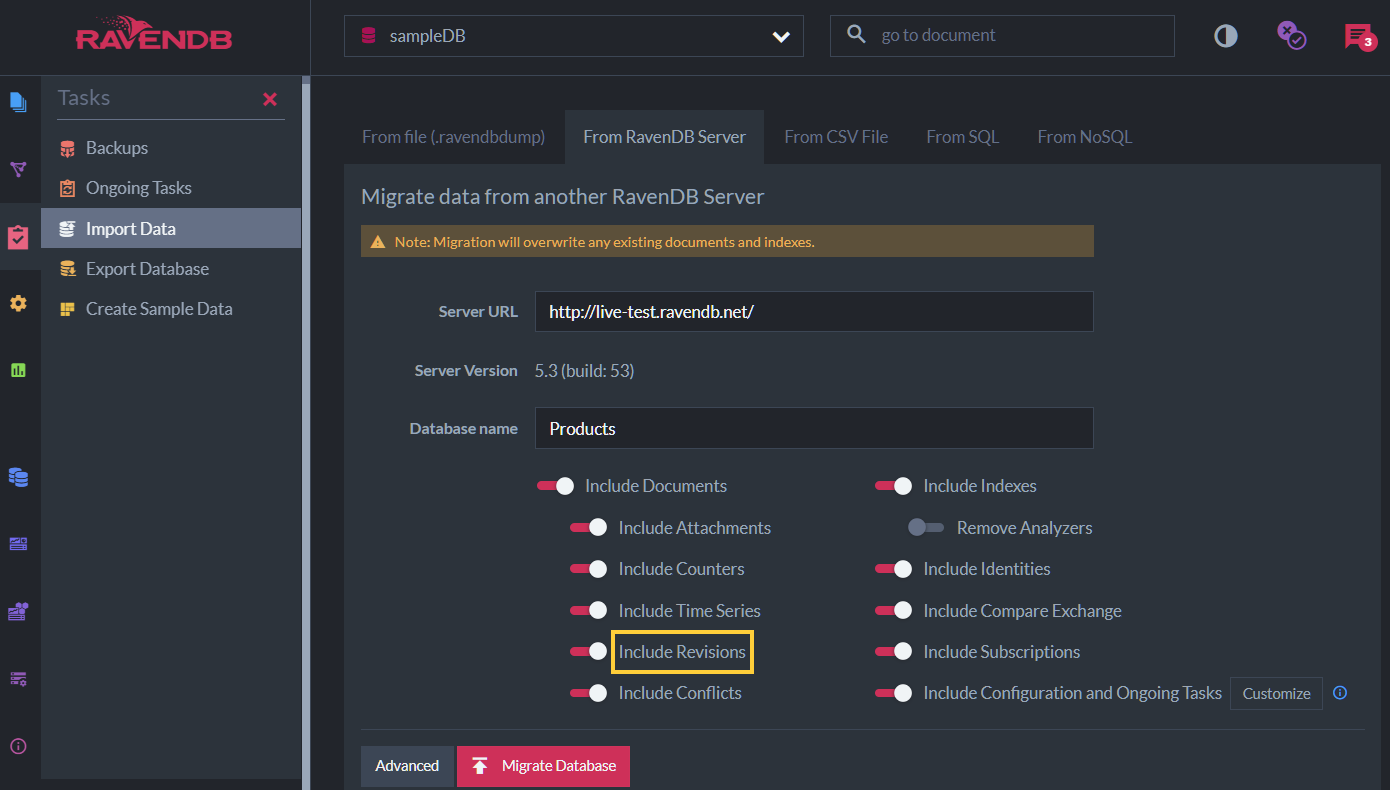Enable the Remove Analyzers switch
The height and width of the screenshot is (790, 1390).
pos(926,528)
